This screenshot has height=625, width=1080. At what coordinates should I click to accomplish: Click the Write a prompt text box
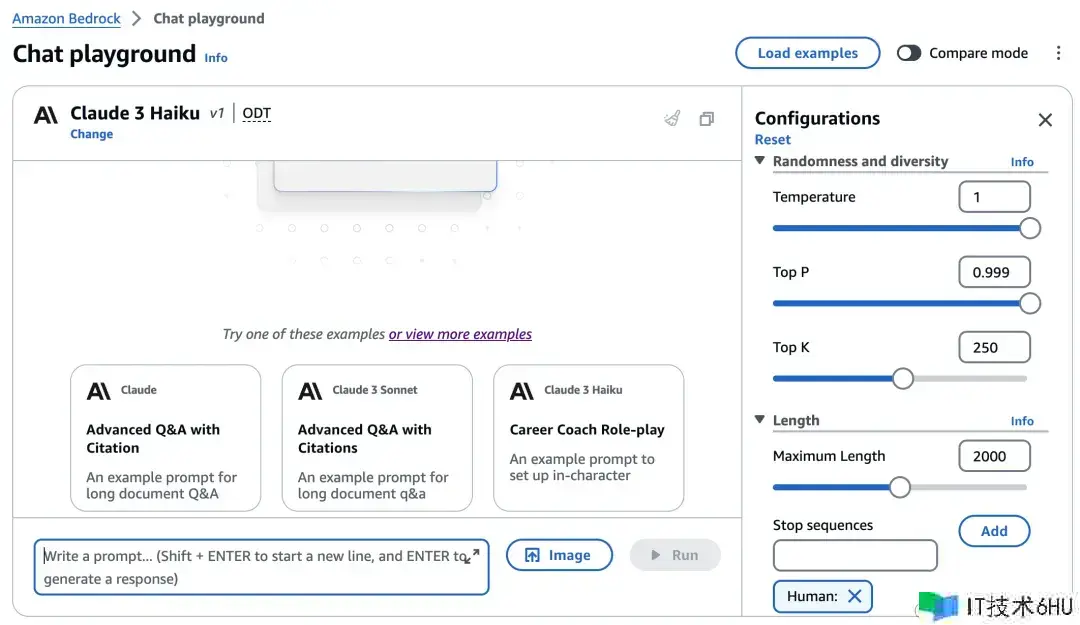250,567
